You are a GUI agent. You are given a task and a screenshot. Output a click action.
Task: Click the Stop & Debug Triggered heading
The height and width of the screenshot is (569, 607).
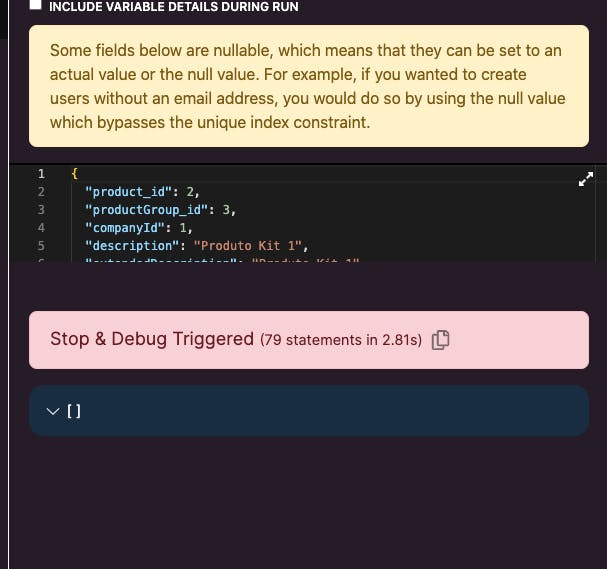coord(152,339)
